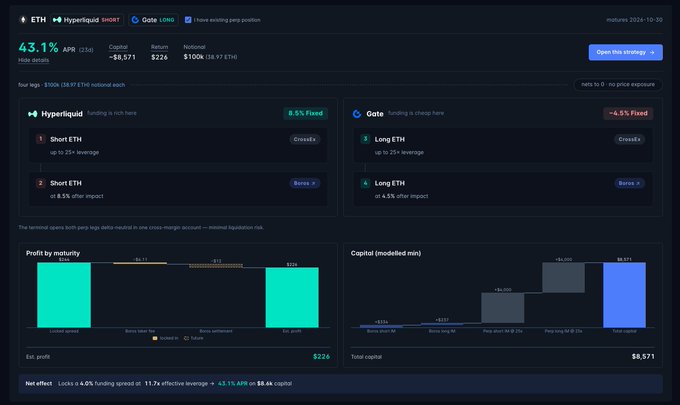Image resolution: width=680 pixels, height=405 pixels.
Task: Click step 2 badge beside Short ETH
Action: click(x=40, y=183)
